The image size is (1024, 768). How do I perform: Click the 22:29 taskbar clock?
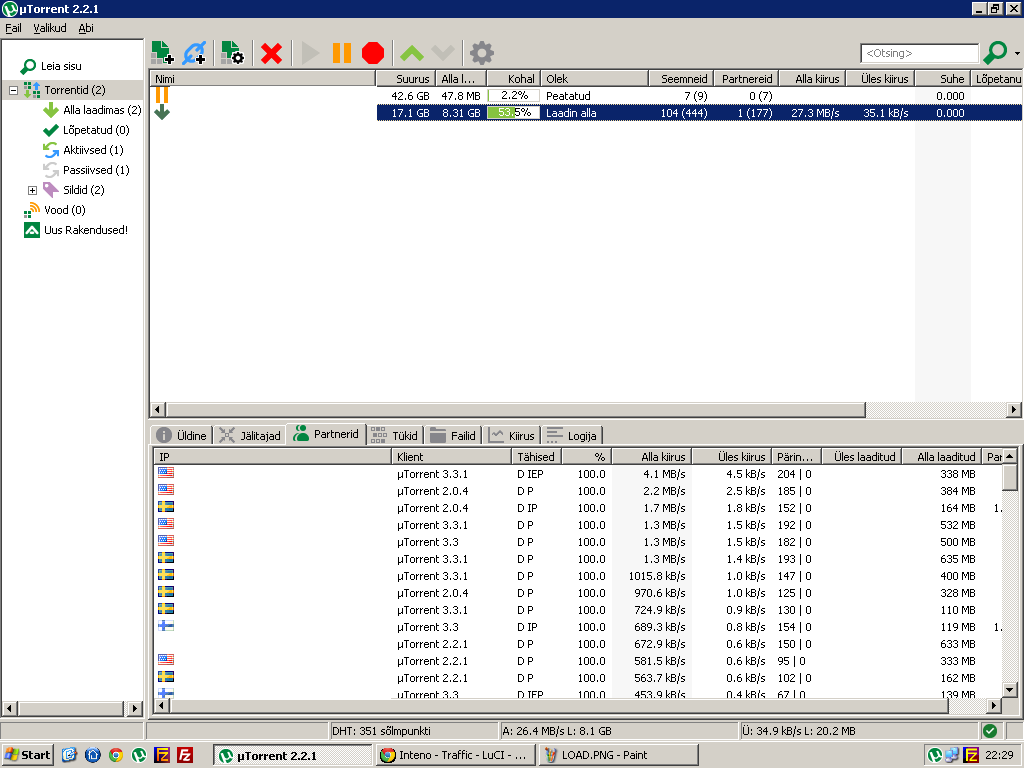click(999, 755)
